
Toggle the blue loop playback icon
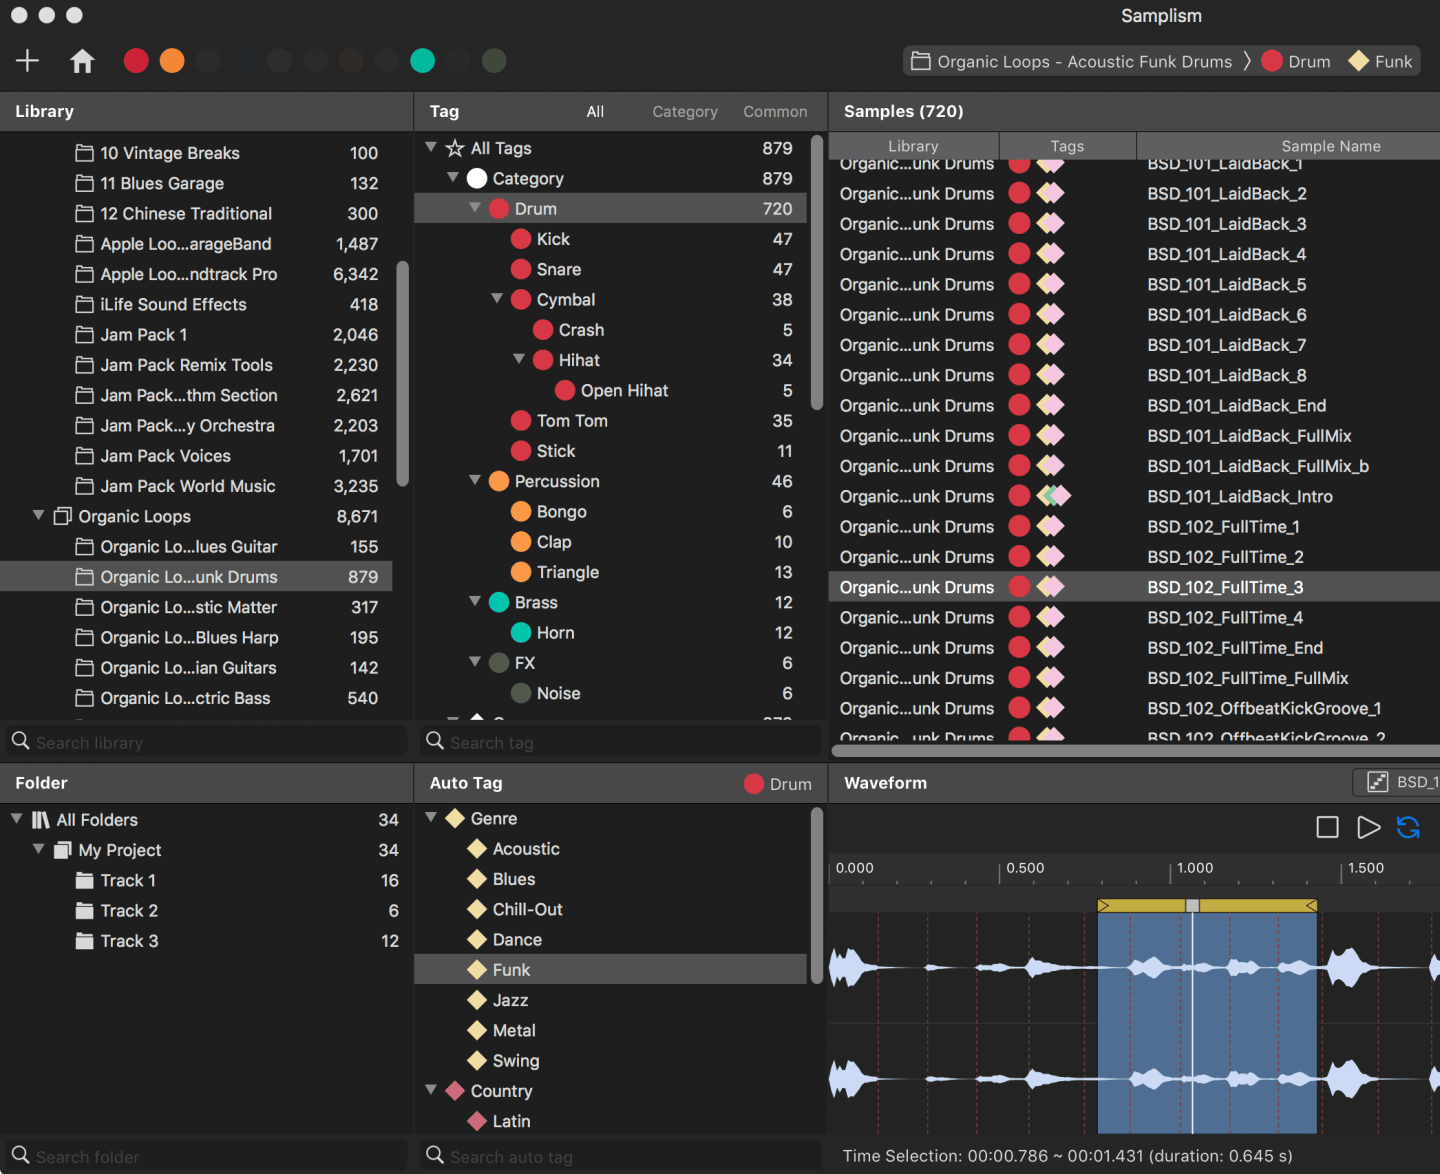pyautogui.click(x=1408, y=827)
